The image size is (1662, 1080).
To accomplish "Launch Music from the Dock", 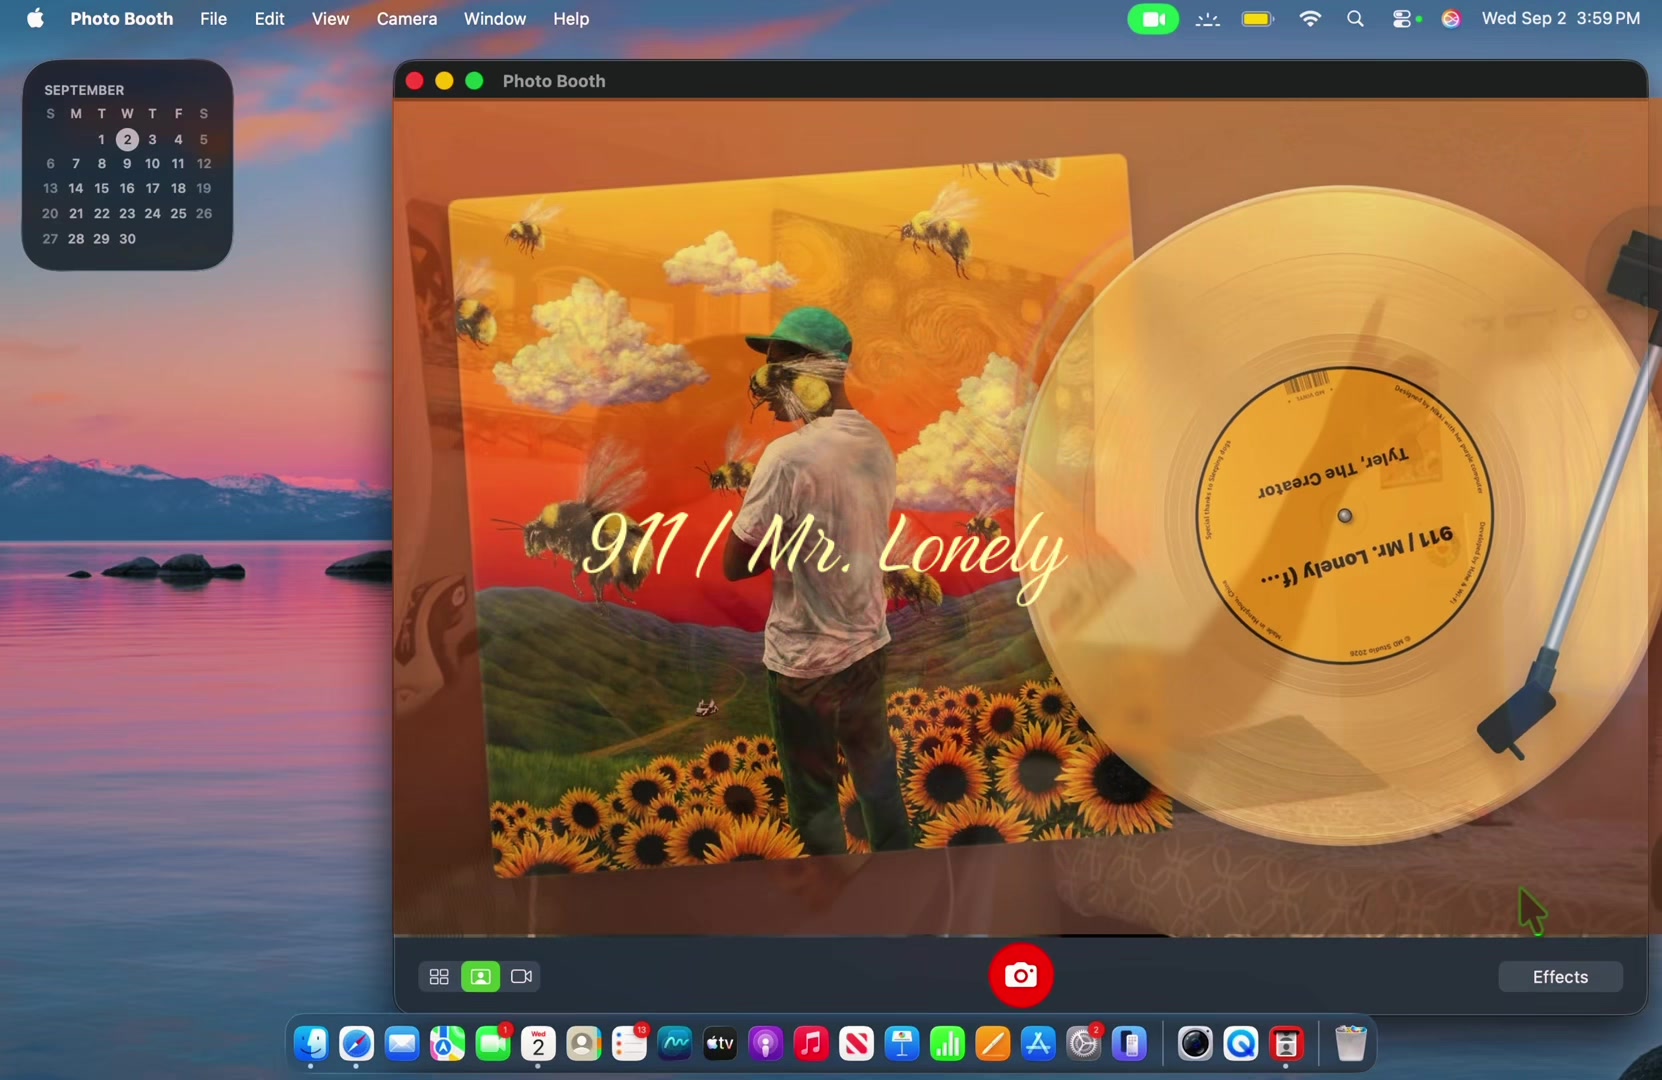I will (x=811, y=1044).
